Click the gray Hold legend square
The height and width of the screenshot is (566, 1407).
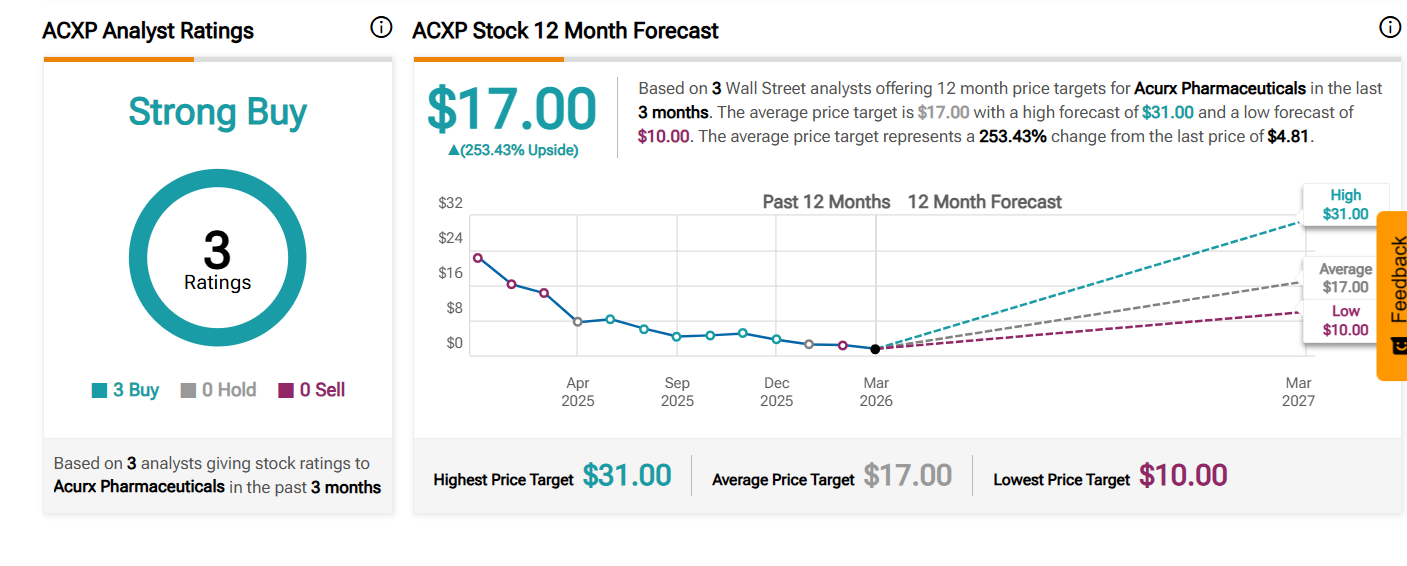coord(188,391)
